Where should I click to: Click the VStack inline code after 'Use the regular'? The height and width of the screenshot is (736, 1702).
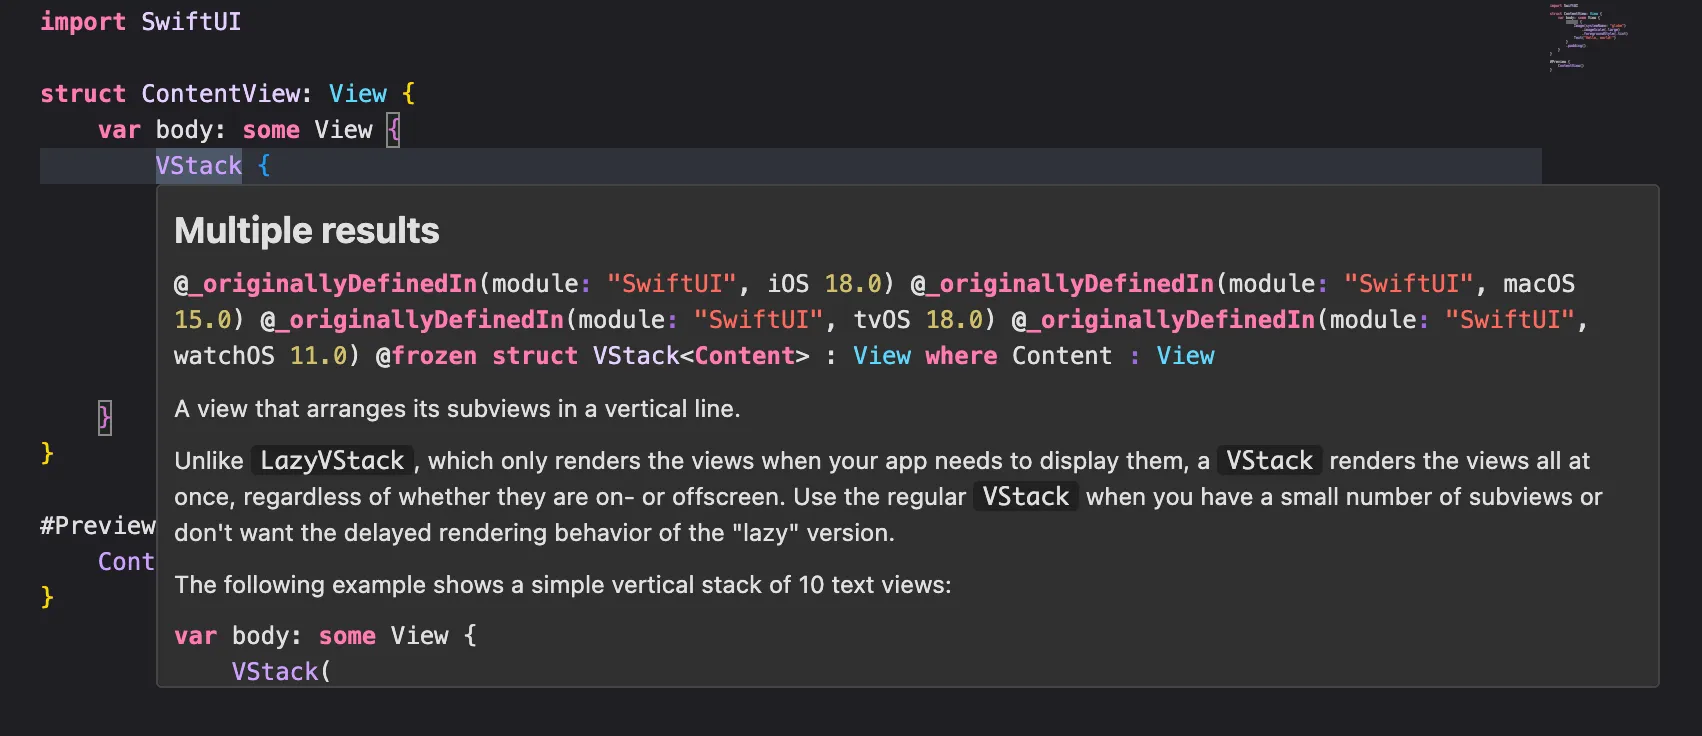[1025, 497]
